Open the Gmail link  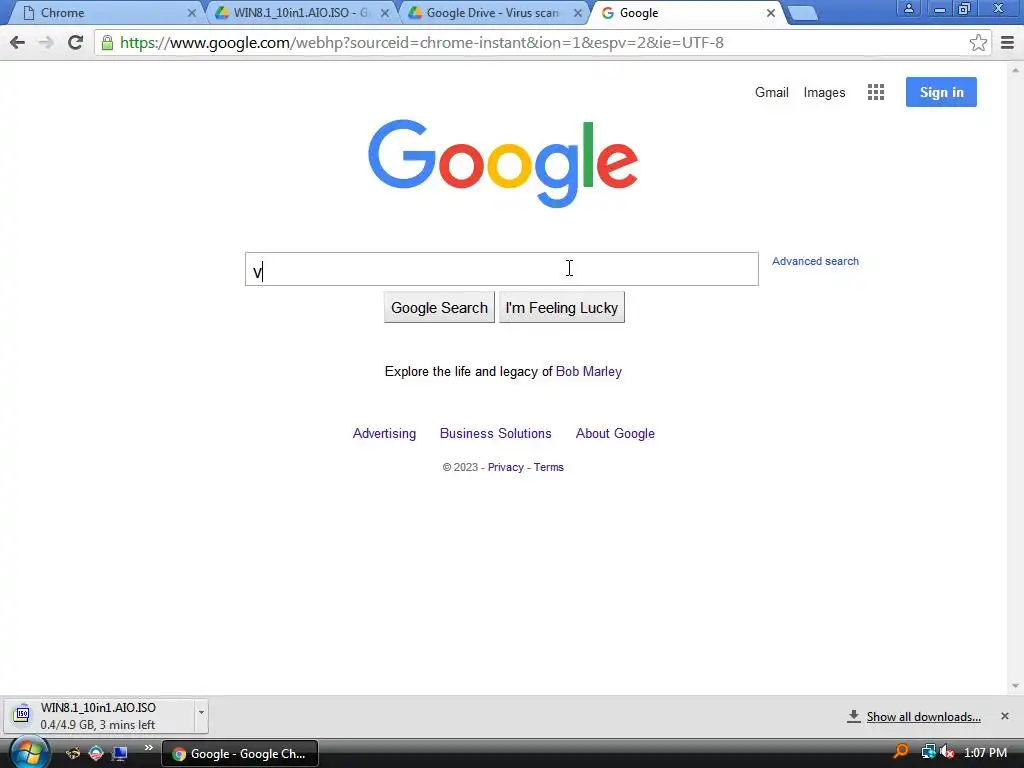pos(772,93)
